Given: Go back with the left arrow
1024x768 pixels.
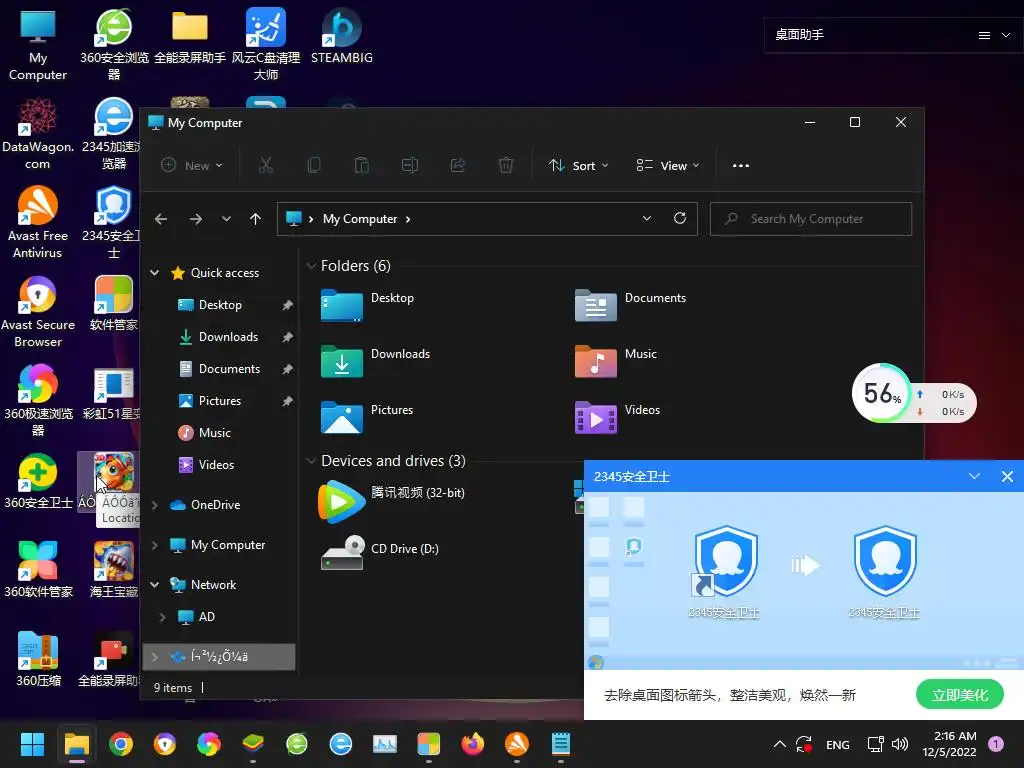Looking at the screenshot, I should pos(161,219).
